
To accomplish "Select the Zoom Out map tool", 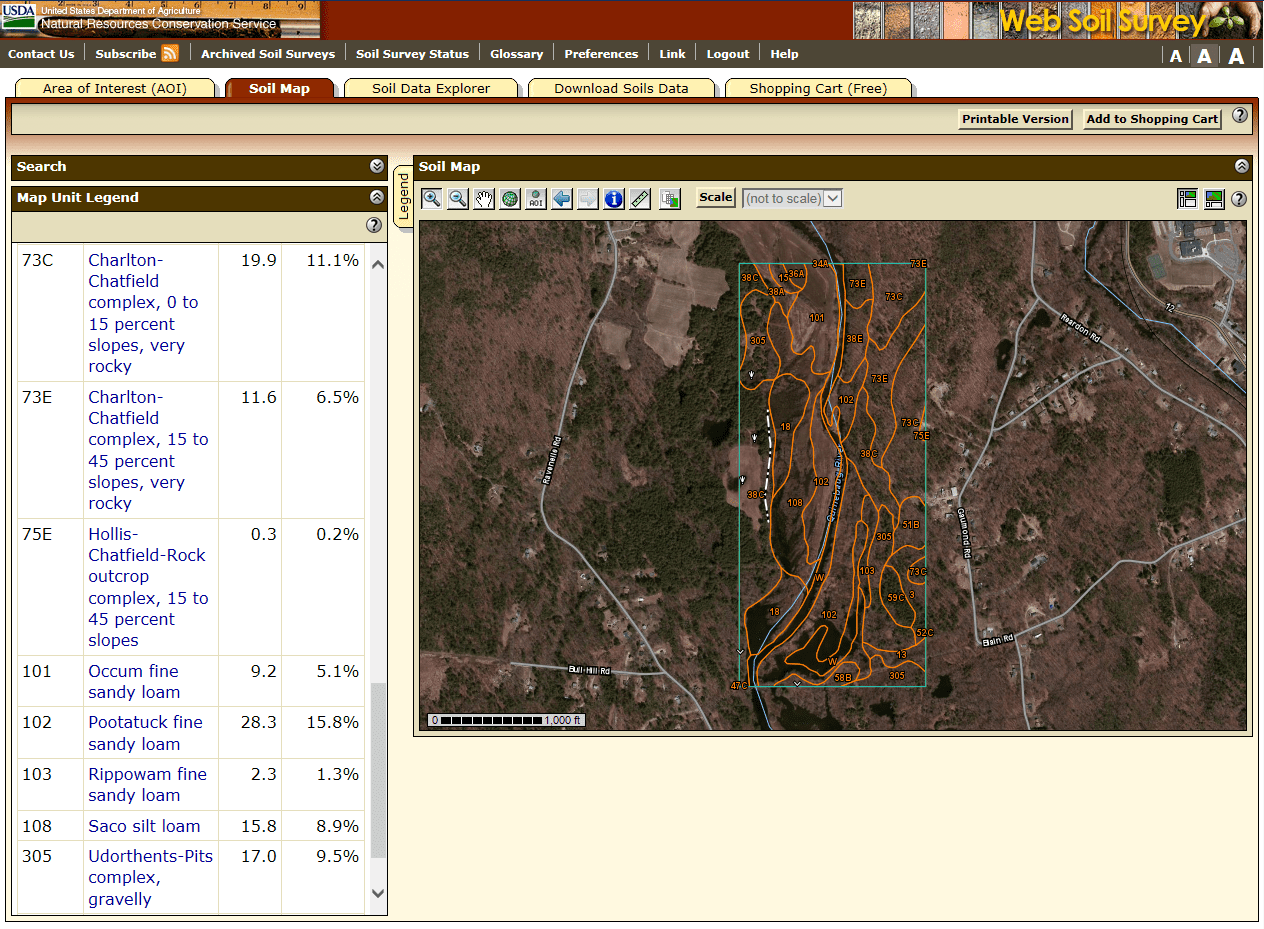I will coord(458,199).
